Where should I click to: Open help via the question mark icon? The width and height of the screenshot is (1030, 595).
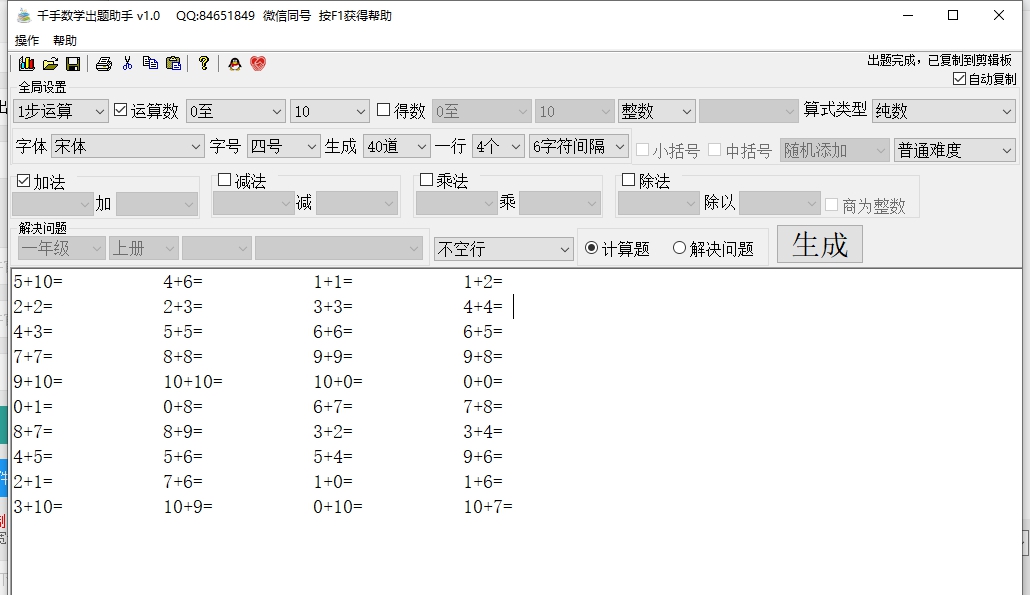pyautogui.click(x=203, y=63)
